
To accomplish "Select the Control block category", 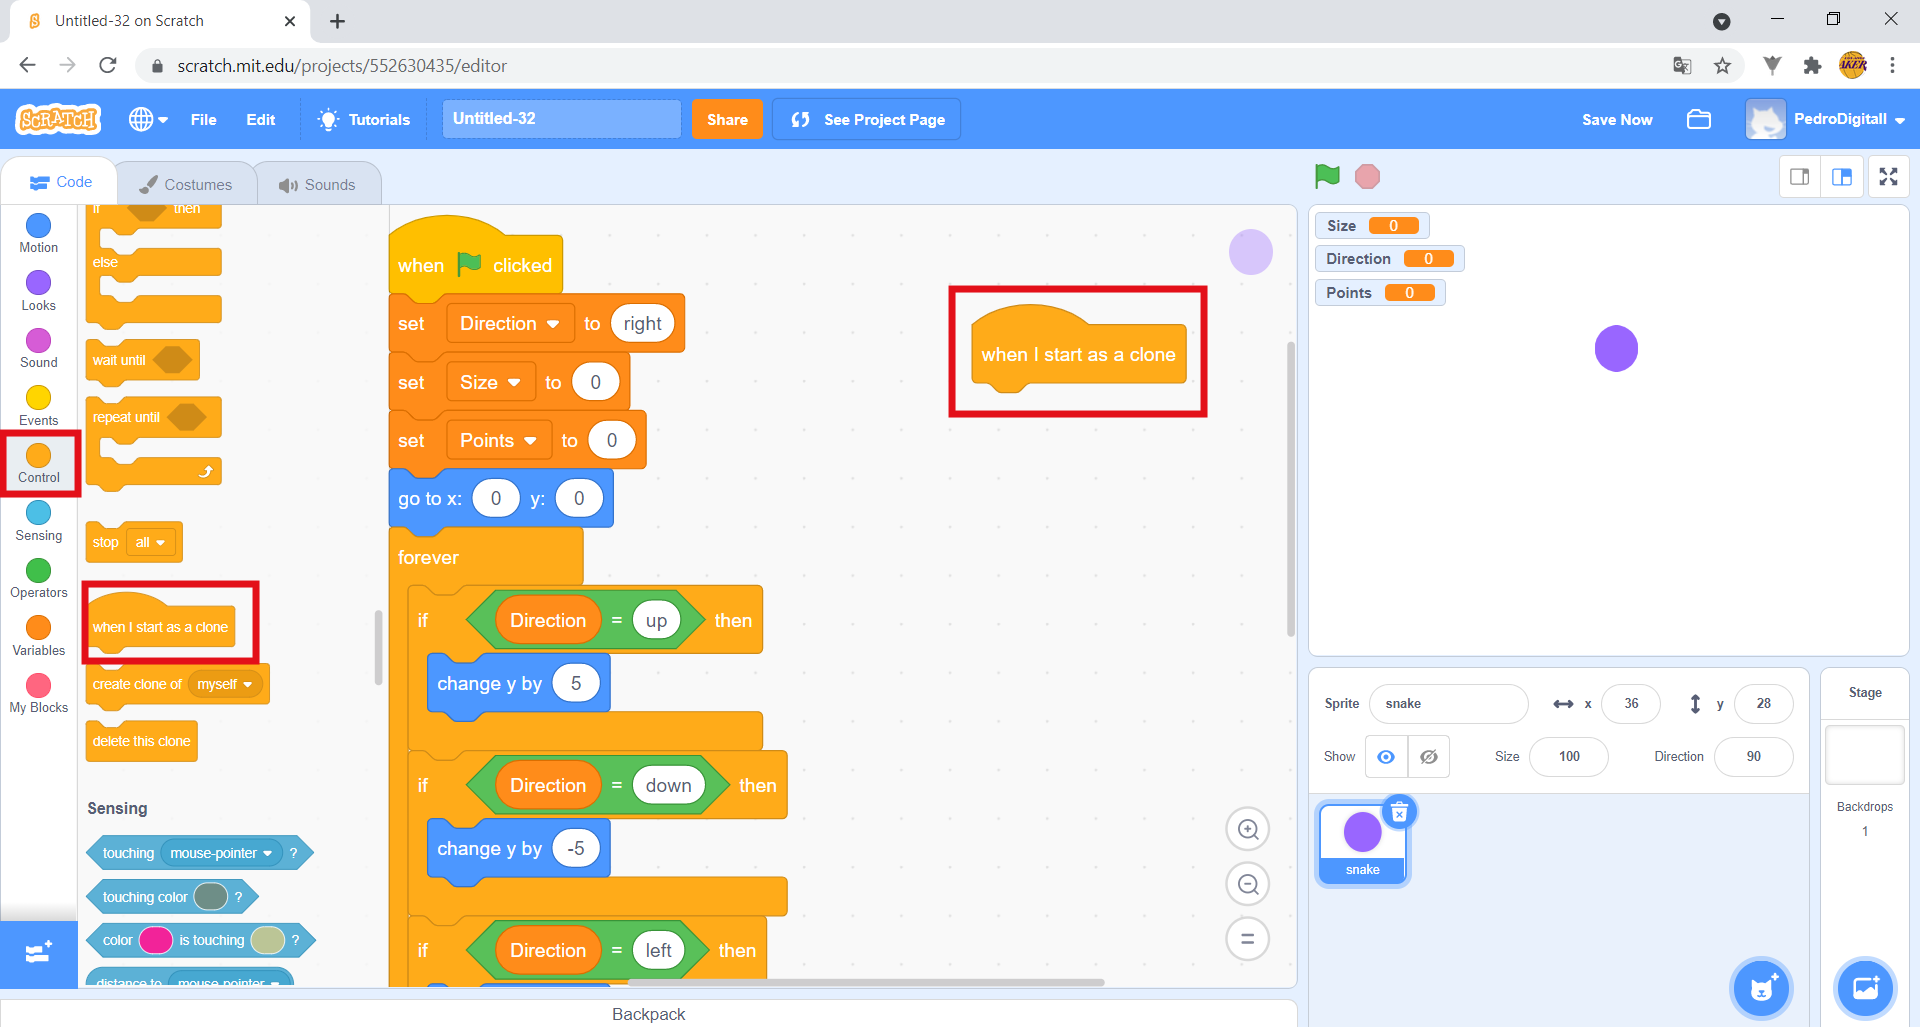I will (38, 464).
